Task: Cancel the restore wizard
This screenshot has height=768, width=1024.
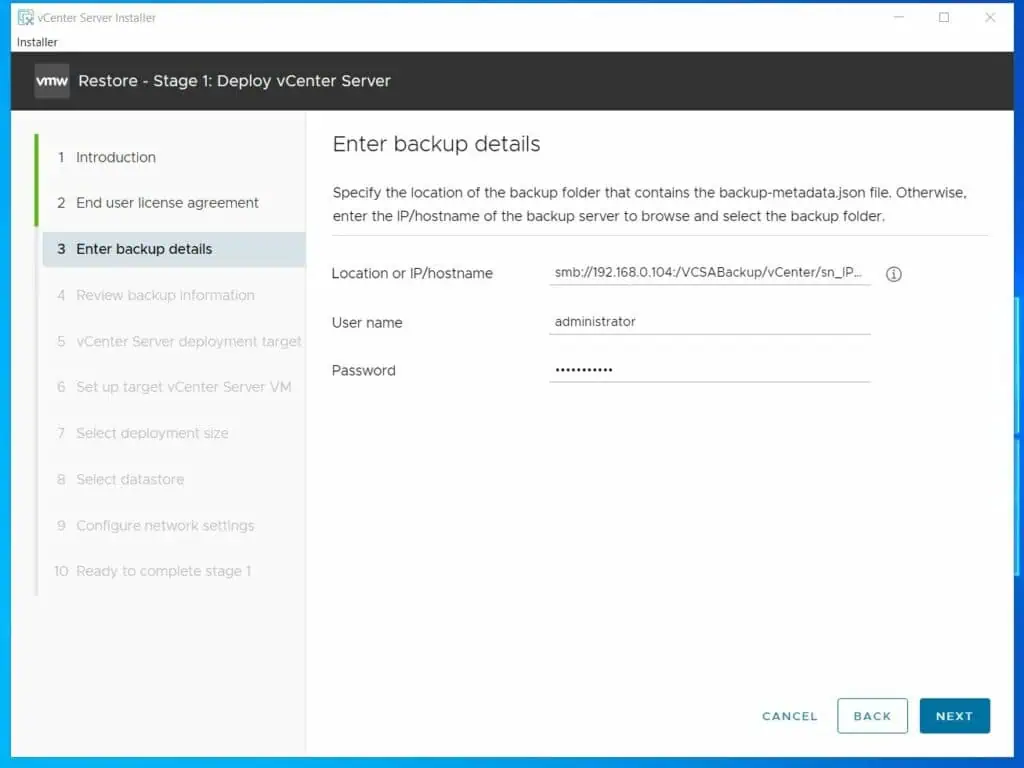Action: 790,716
